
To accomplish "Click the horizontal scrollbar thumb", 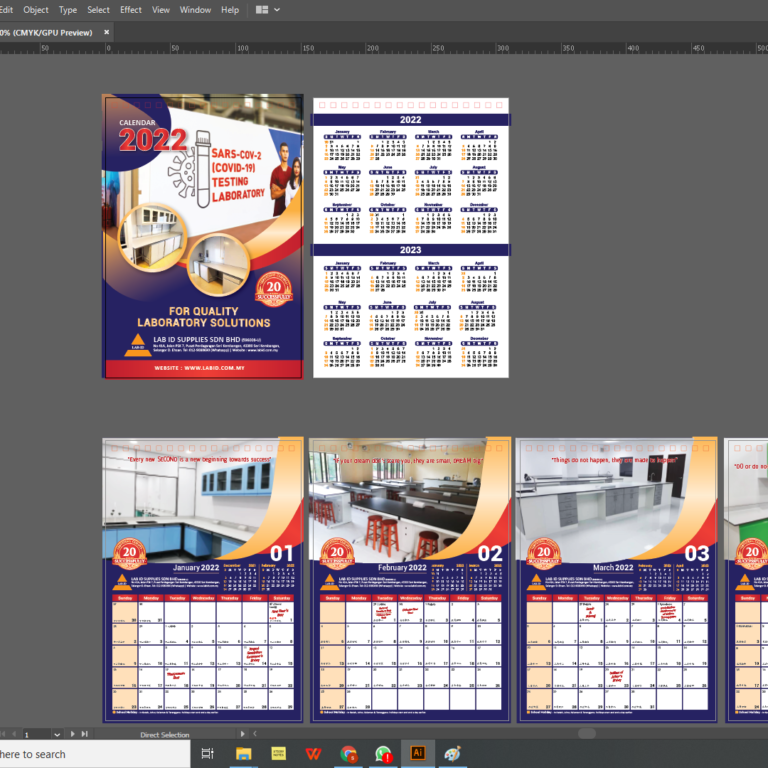I will click(x=586, y=734).
